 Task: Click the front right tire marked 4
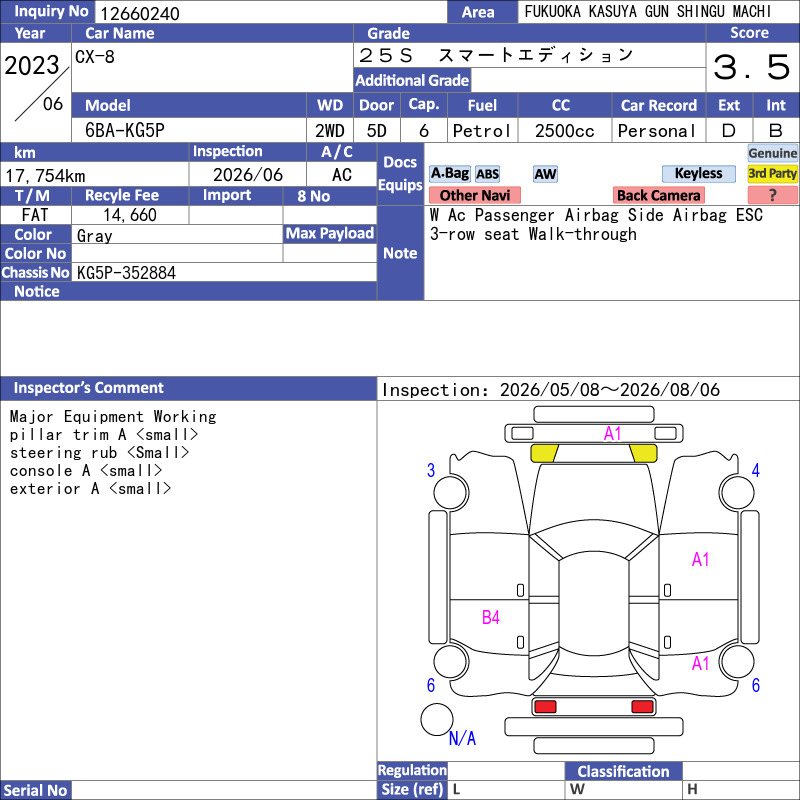click(x=737, y=492)
